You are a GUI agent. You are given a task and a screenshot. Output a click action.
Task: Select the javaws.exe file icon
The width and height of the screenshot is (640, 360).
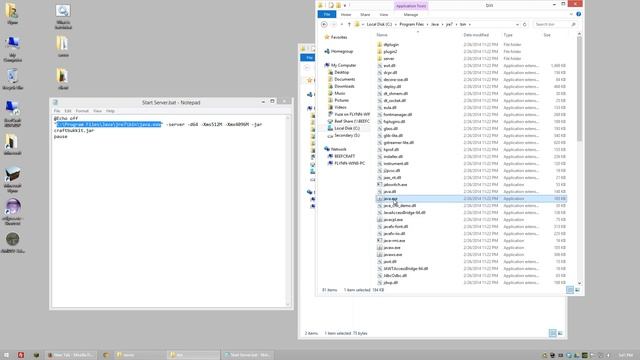pos(380,255)
